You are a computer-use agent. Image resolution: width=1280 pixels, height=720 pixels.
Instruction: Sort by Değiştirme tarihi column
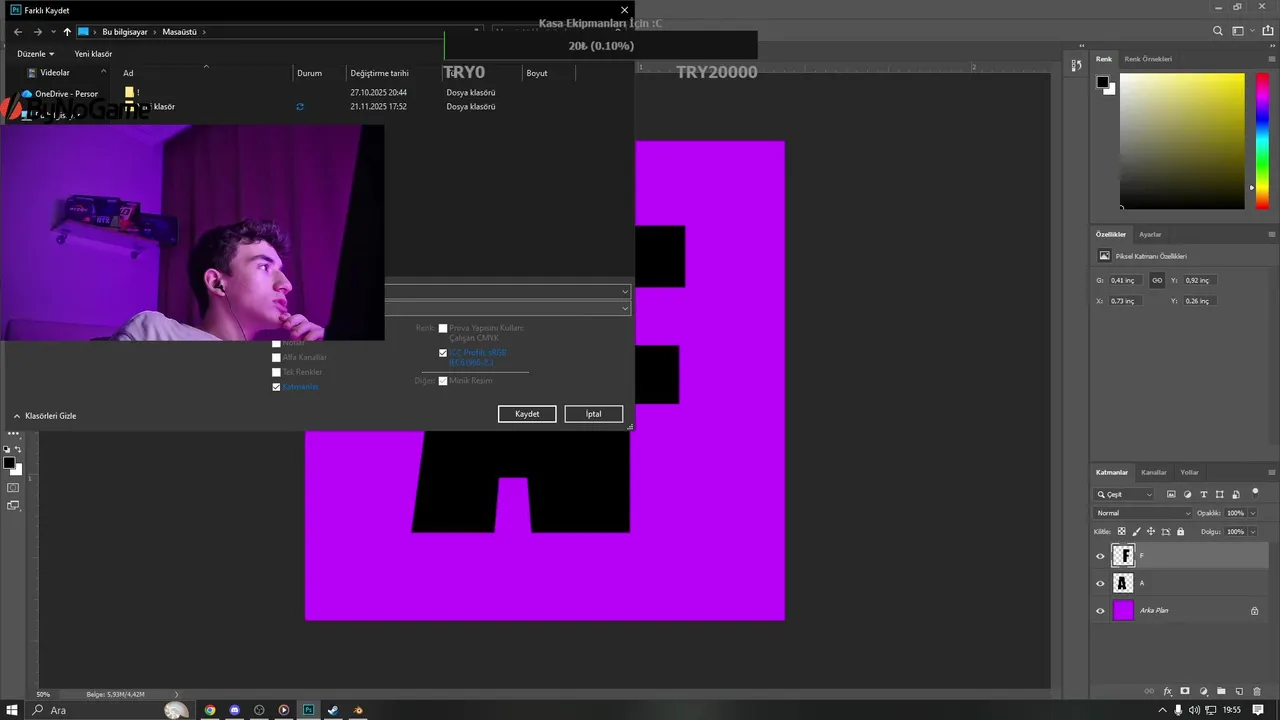coord(379,73)
